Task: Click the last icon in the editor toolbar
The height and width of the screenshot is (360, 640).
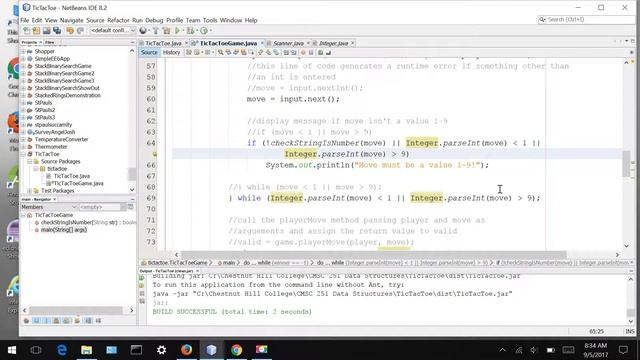Action: click(329, 52)
